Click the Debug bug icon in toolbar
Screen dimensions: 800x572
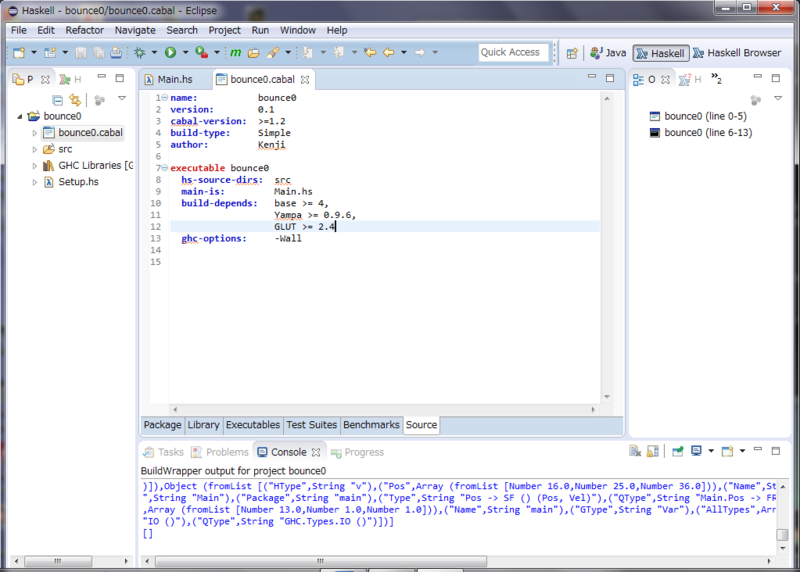click(139, 52)
